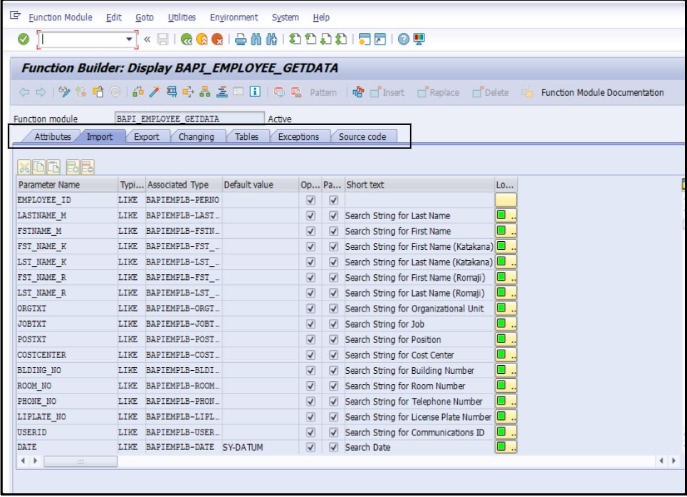The width and height of the screenshot is (687, 497).
Task: Click the red Cancel icon
Action: (x=217, y=39)
